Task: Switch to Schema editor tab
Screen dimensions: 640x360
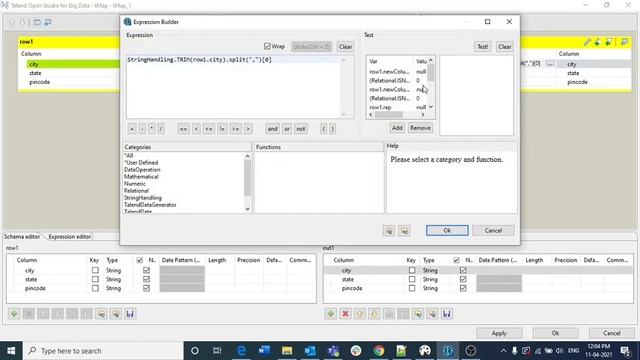Action: coord(22,237)
